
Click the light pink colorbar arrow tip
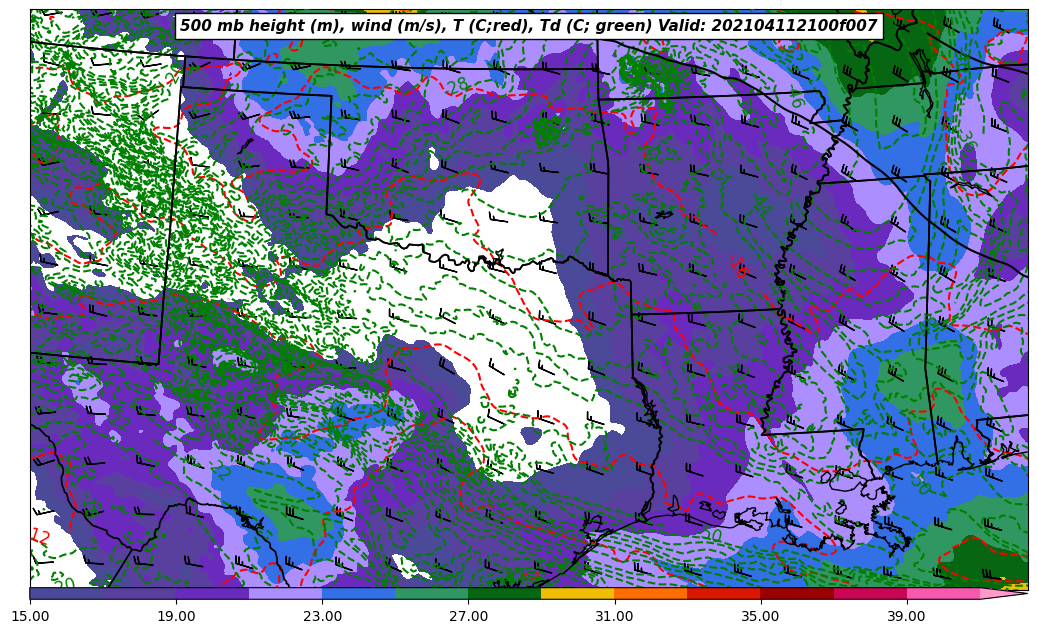point(1005,593)
